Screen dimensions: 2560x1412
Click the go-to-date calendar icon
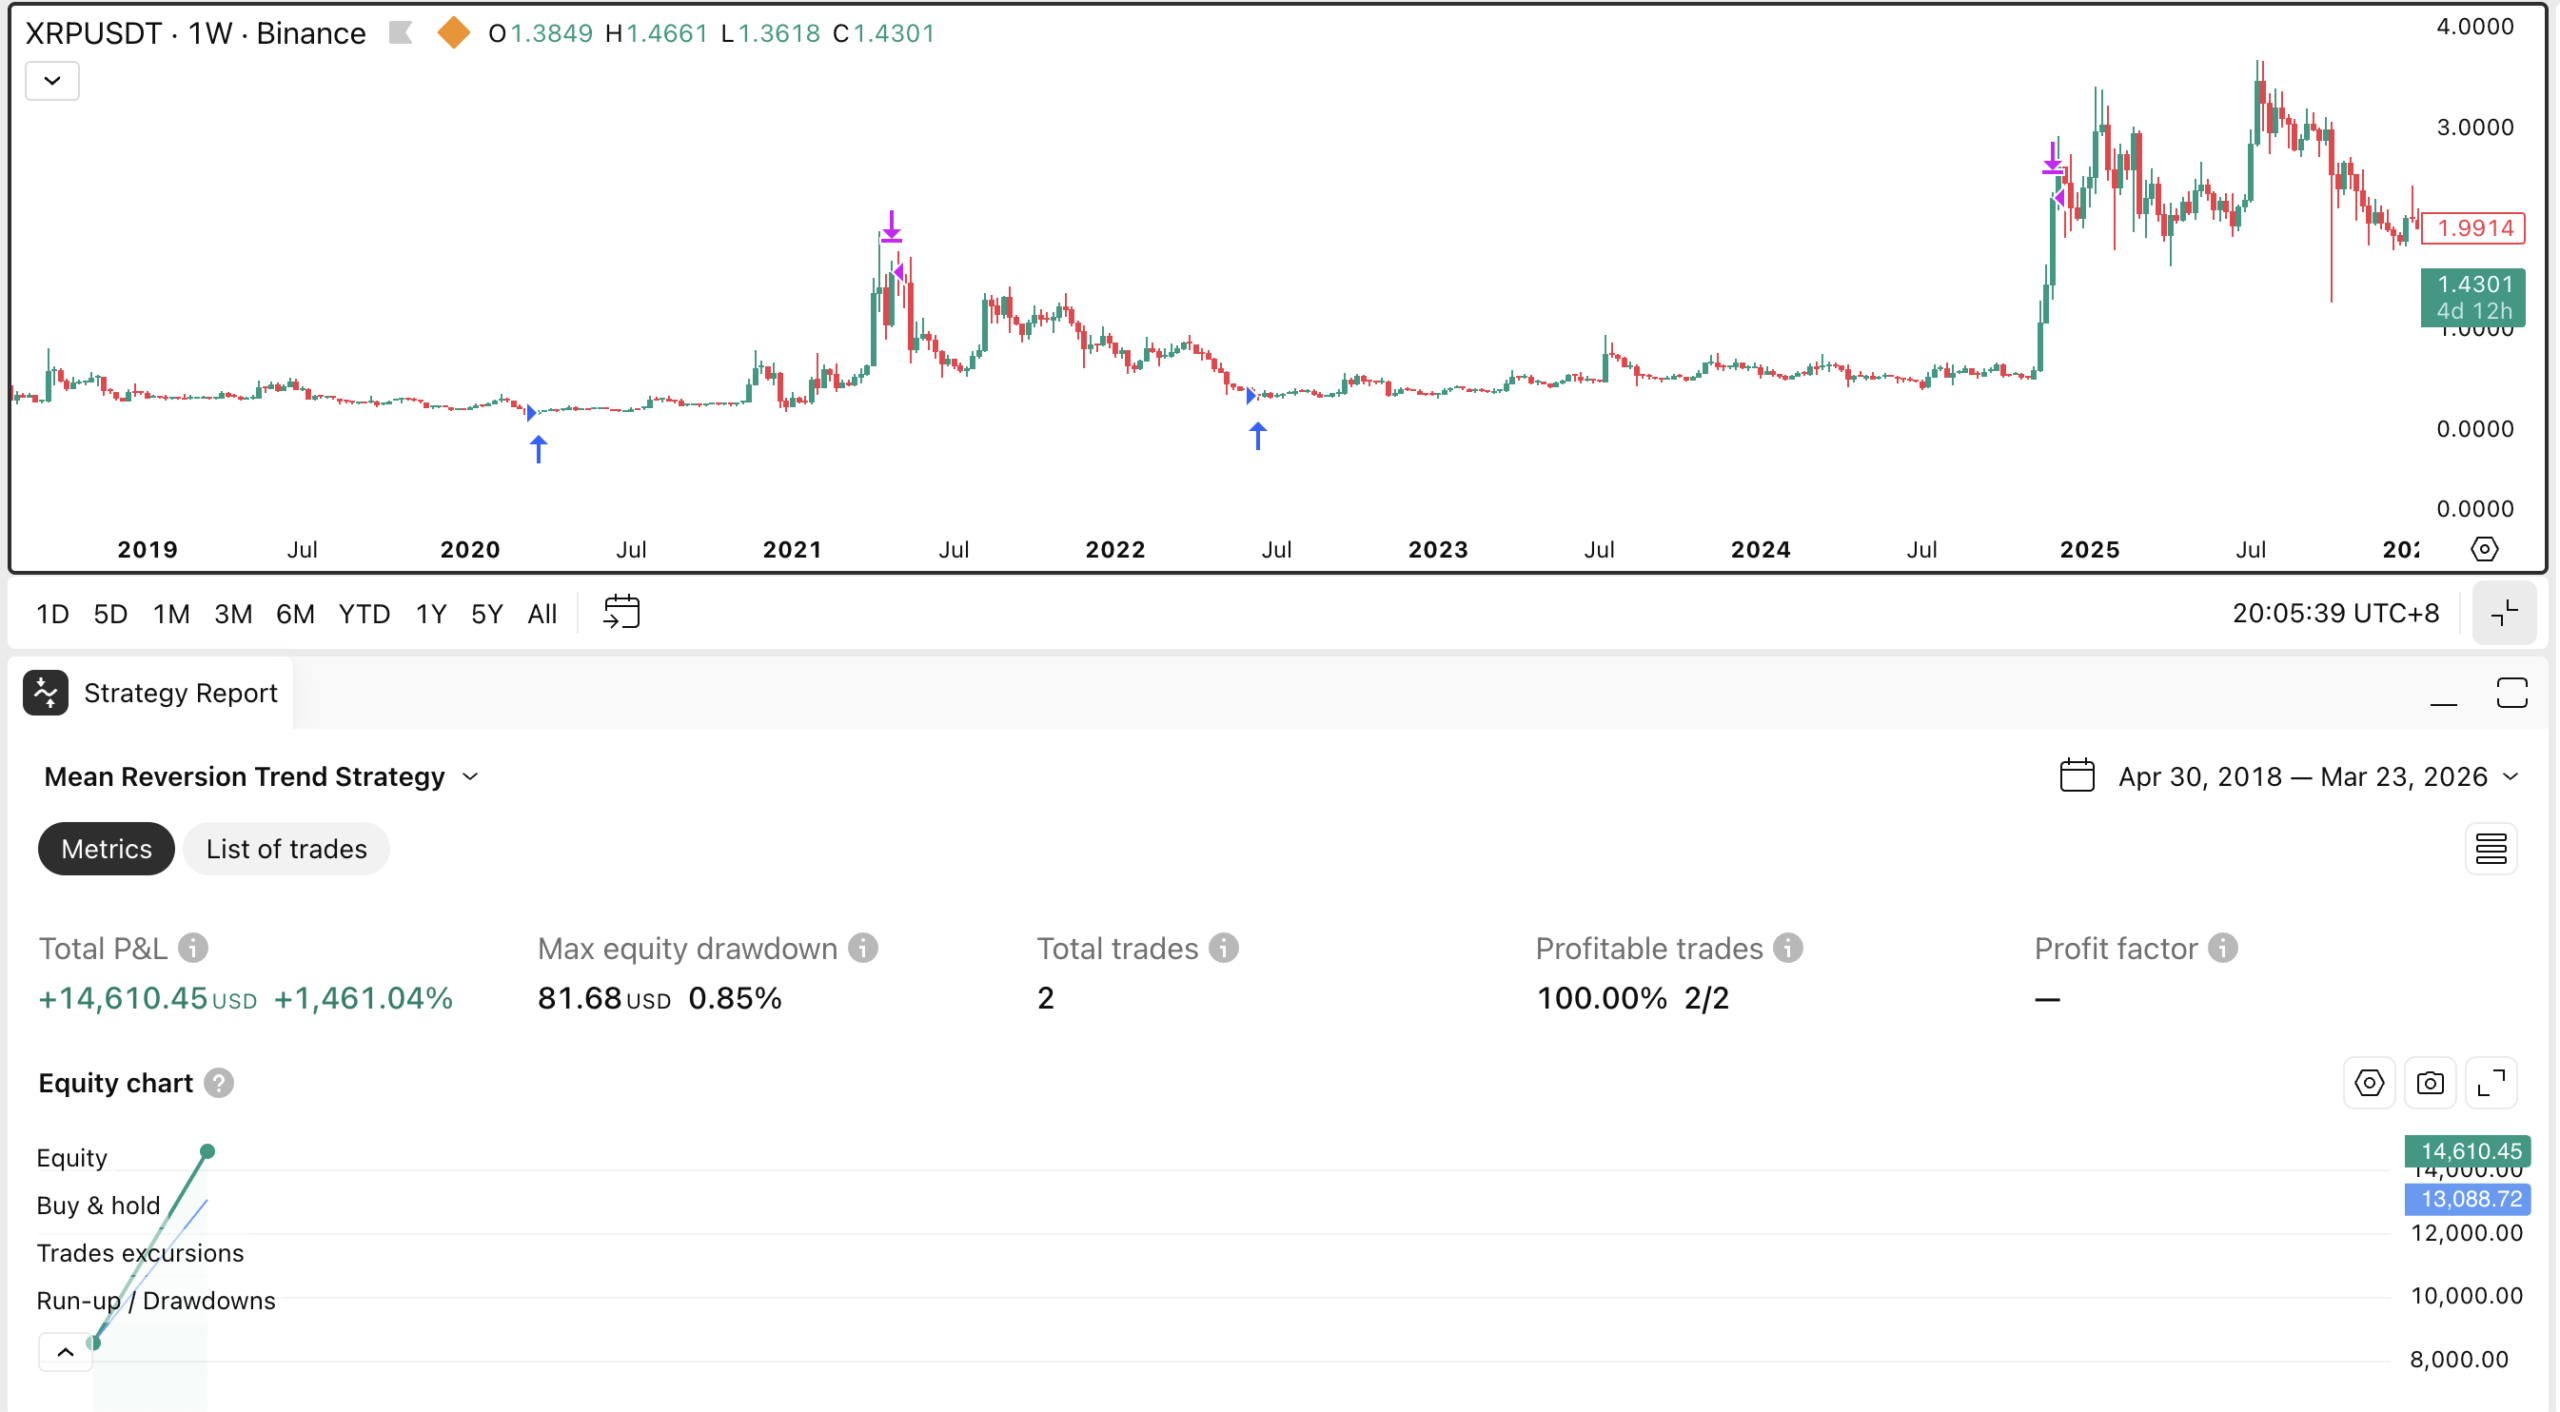point(621,612)
